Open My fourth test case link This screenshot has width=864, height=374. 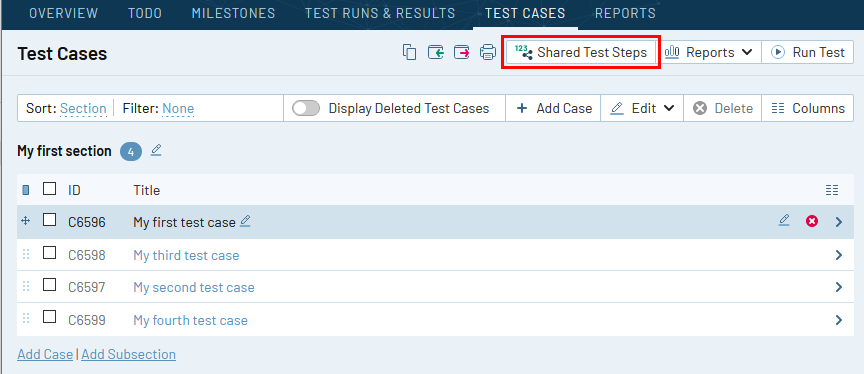[190, 321]
